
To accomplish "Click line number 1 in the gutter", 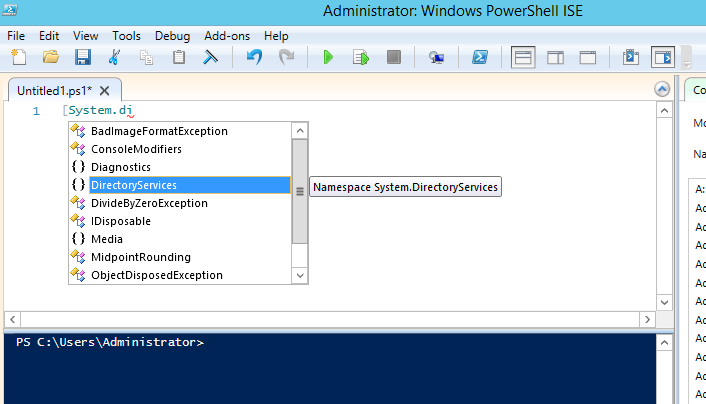I will coord(36,111).
